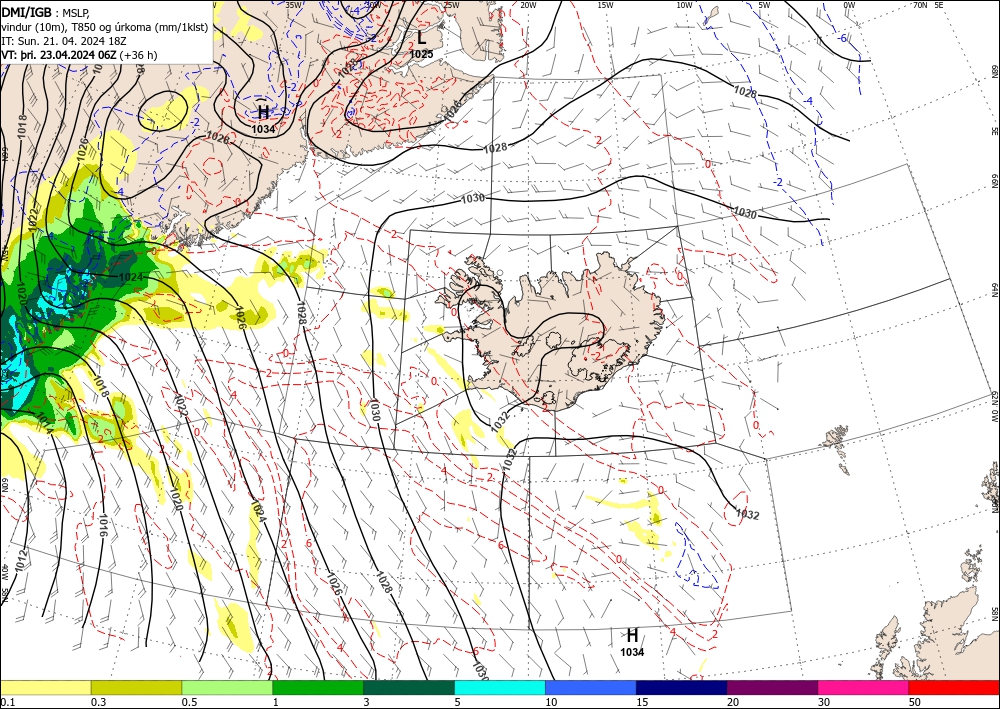Select the dark green 3 mm legend swatch
The width and height of the screenshot is (1000, 709).
409,687
